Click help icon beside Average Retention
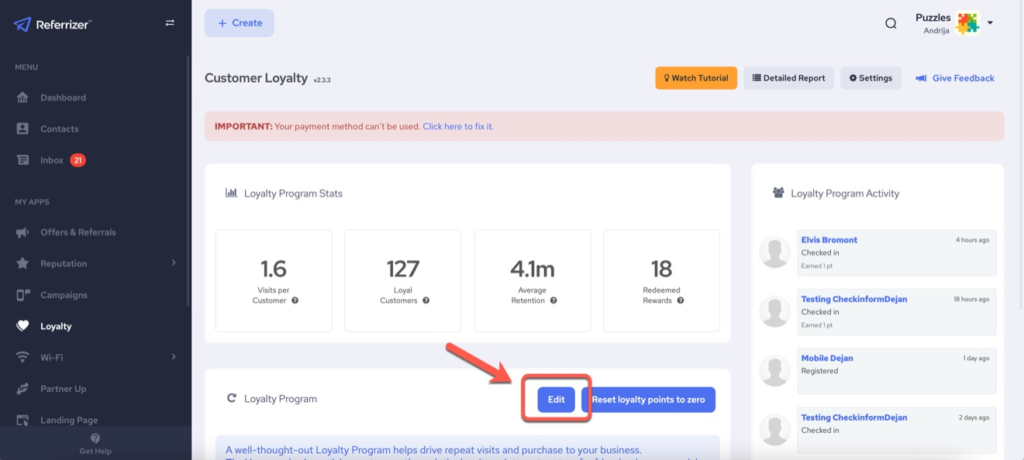This screenshot has height=460, width=1024. [553, 300]
